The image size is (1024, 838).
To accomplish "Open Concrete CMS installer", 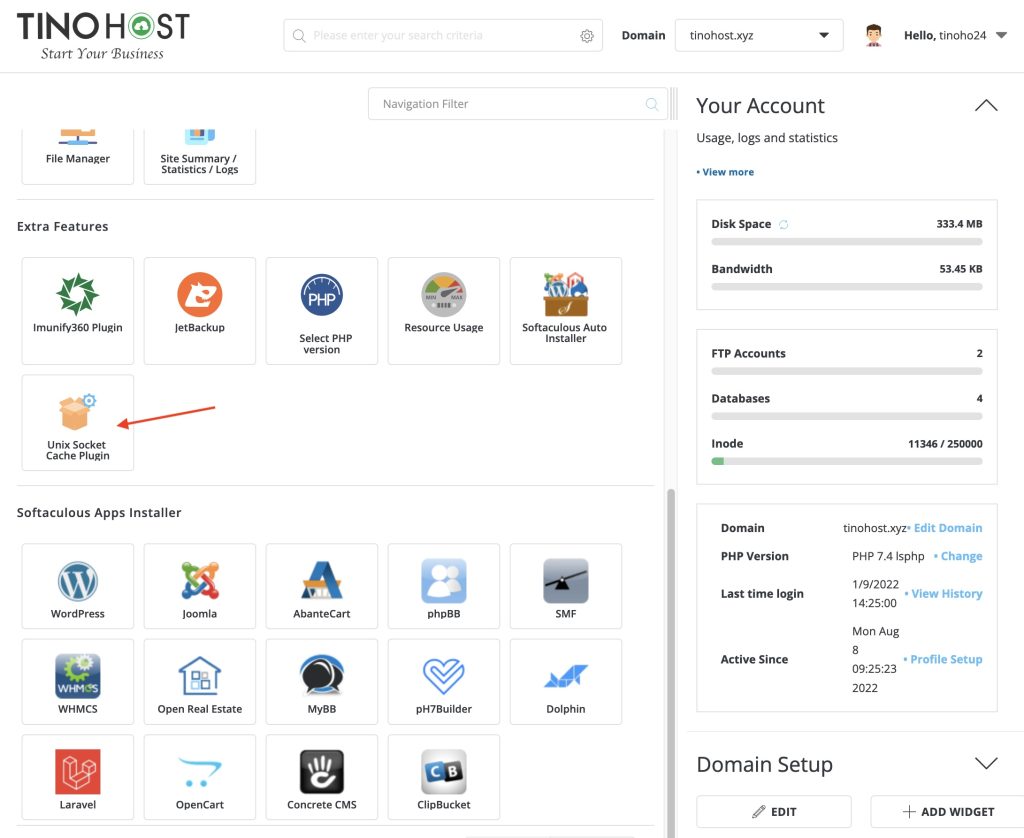I will click(x=322, y=777).
